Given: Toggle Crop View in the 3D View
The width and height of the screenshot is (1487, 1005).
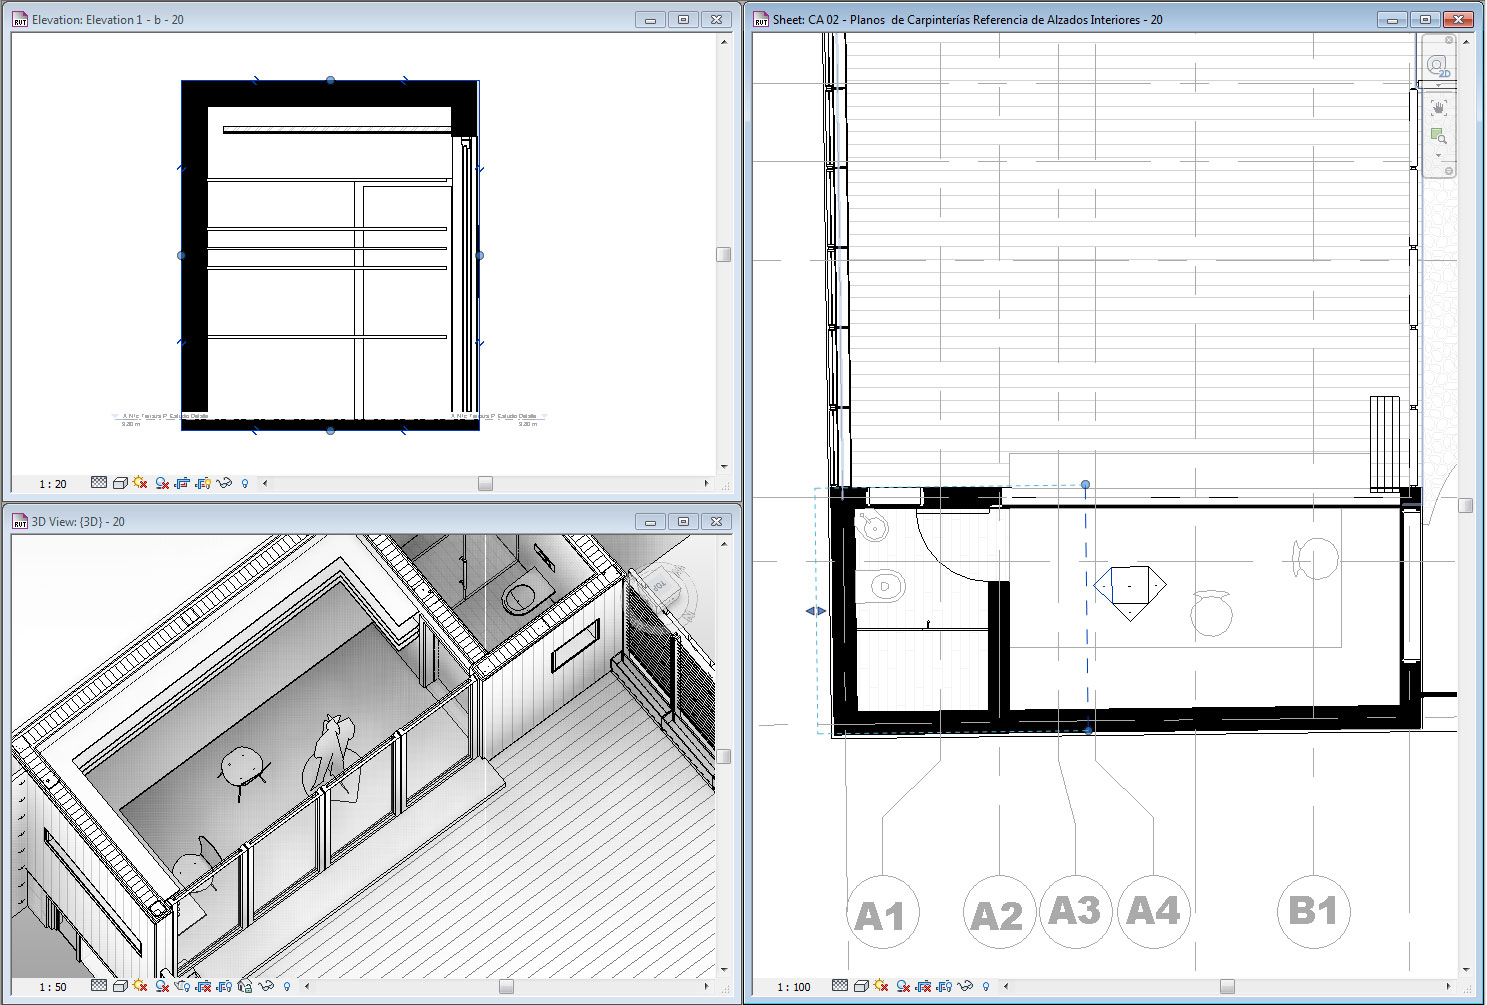Looking at the screenshot, I should tap(204, 986).
